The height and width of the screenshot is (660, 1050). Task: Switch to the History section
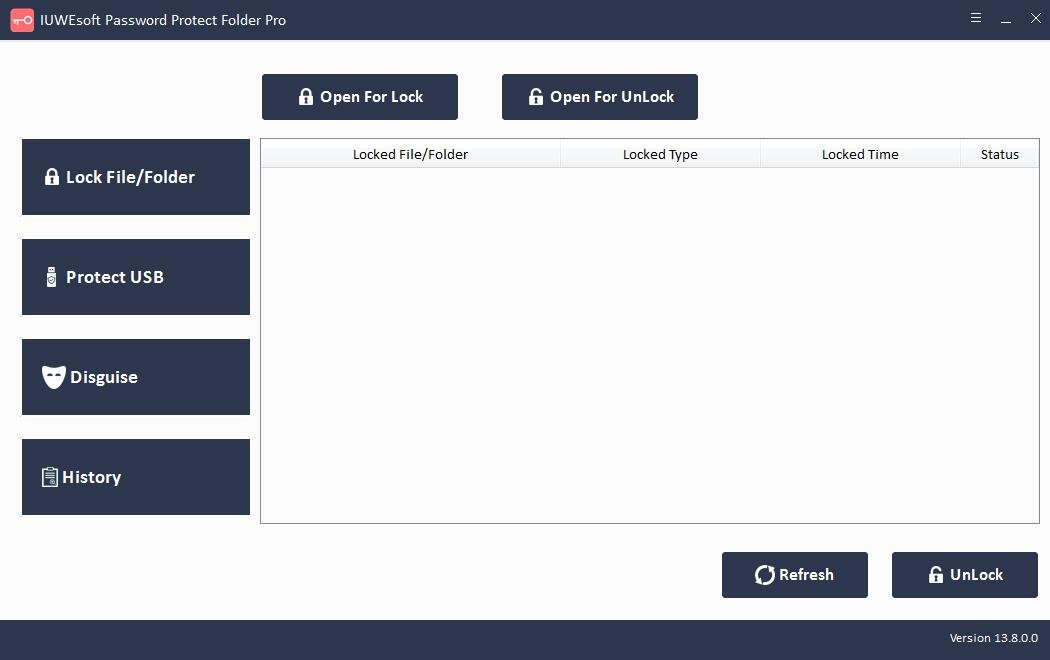[135, 477]
